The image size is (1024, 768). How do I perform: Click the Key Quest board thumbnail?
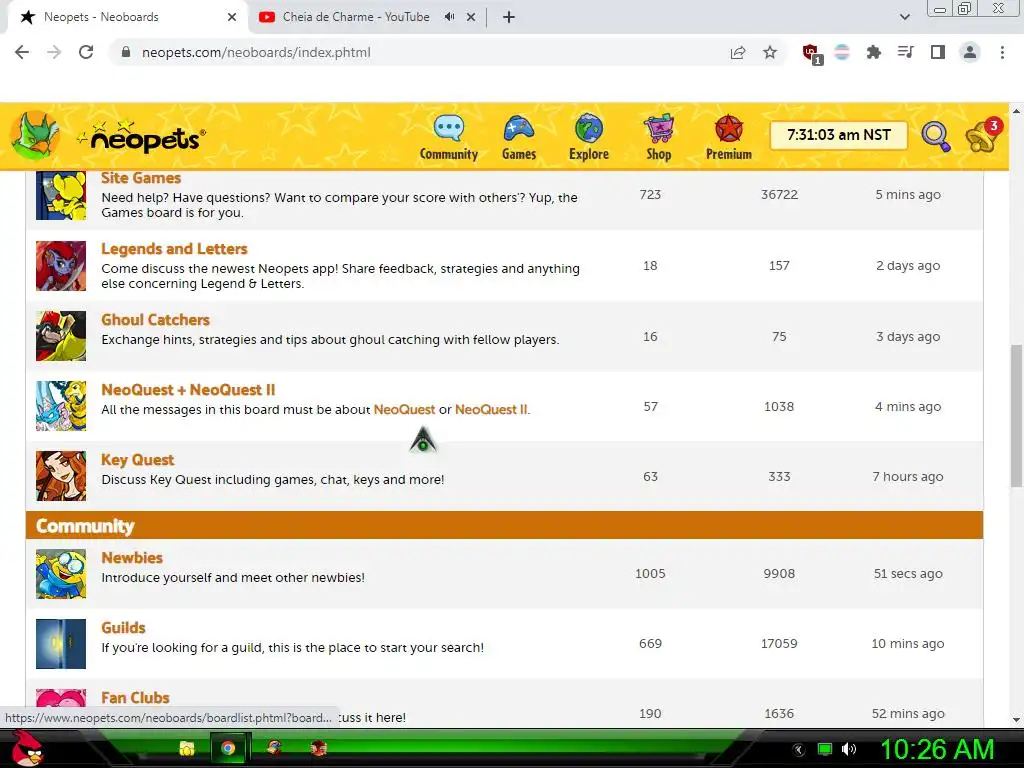pos(61,476)
